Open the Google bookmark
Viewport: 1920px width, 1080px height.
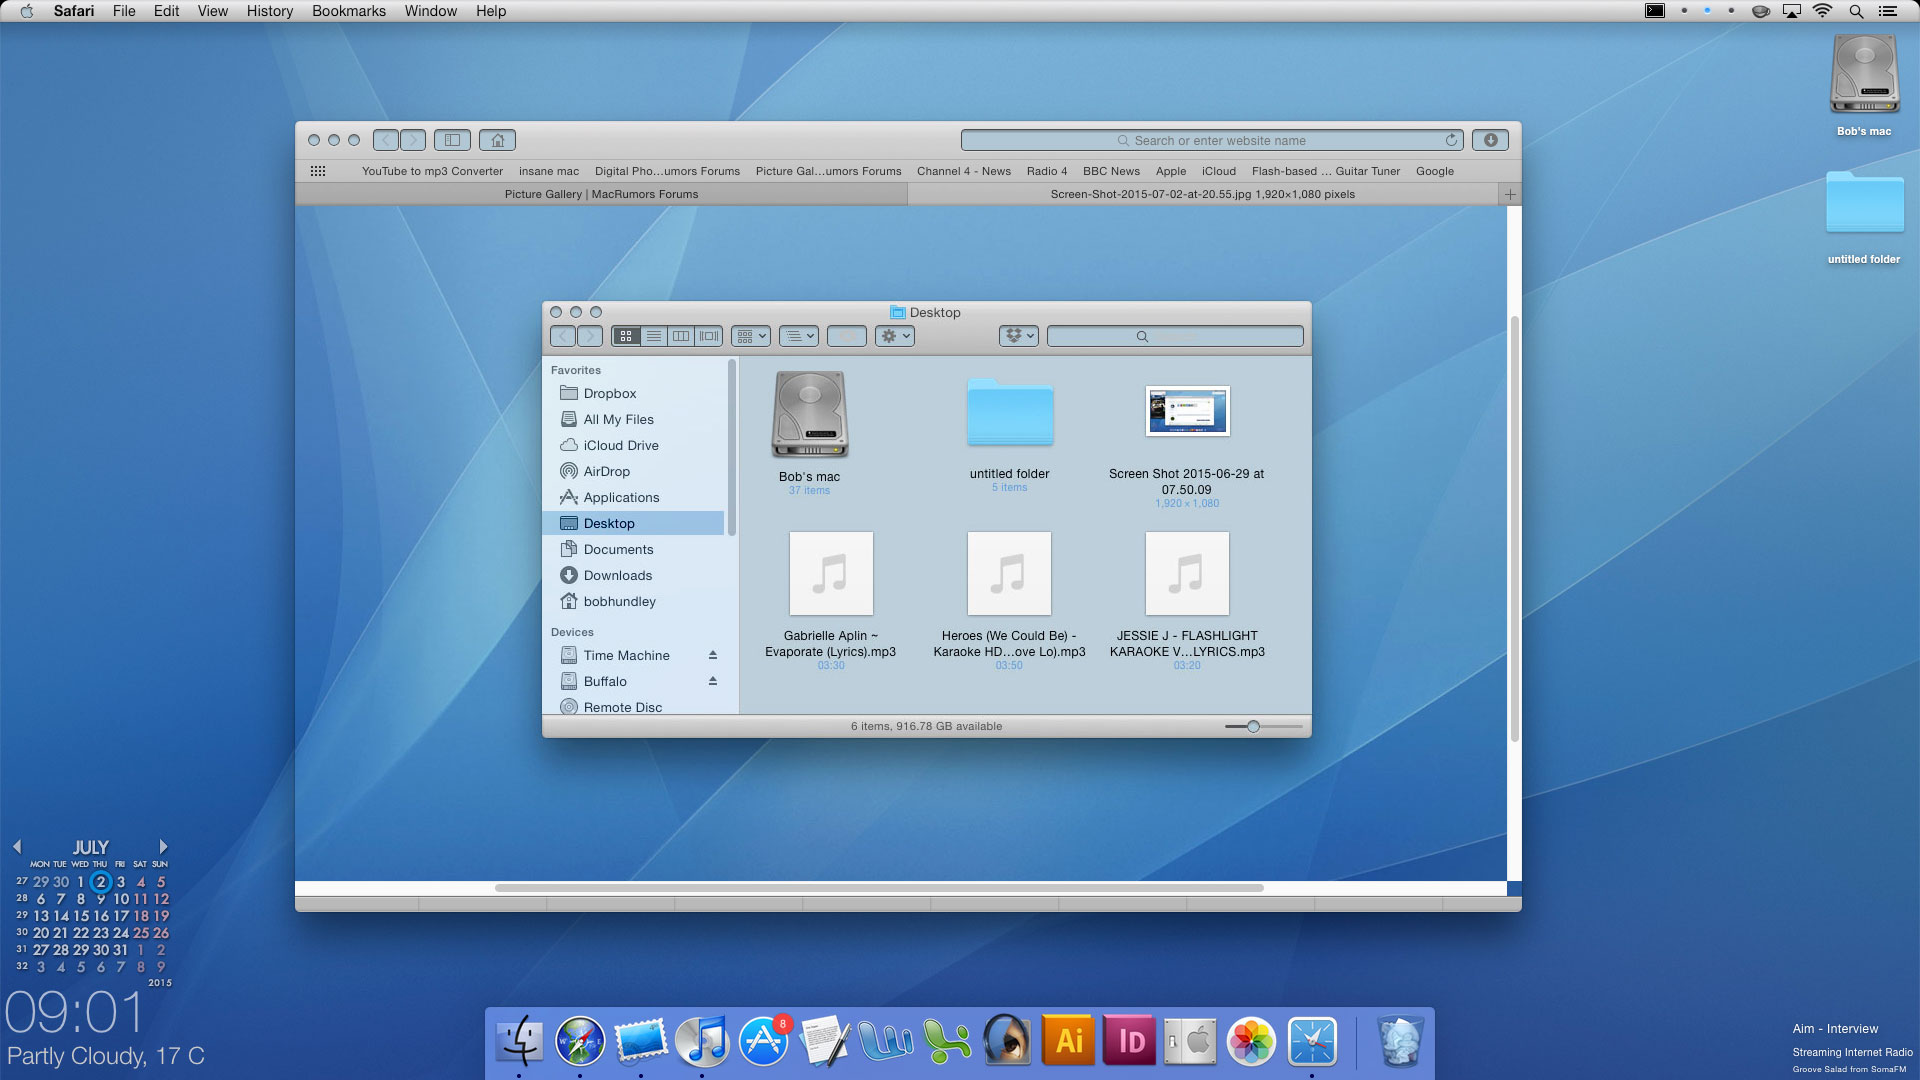[1435, 171]
